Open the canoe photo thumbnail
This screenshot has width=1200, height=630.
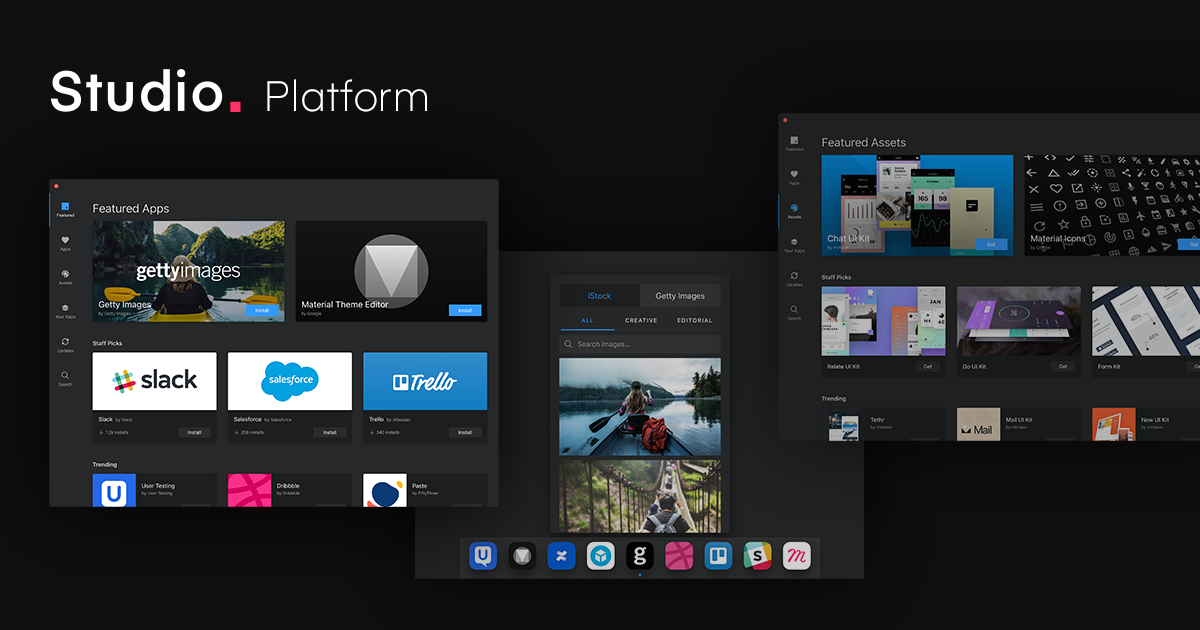[x=639, y=410]
